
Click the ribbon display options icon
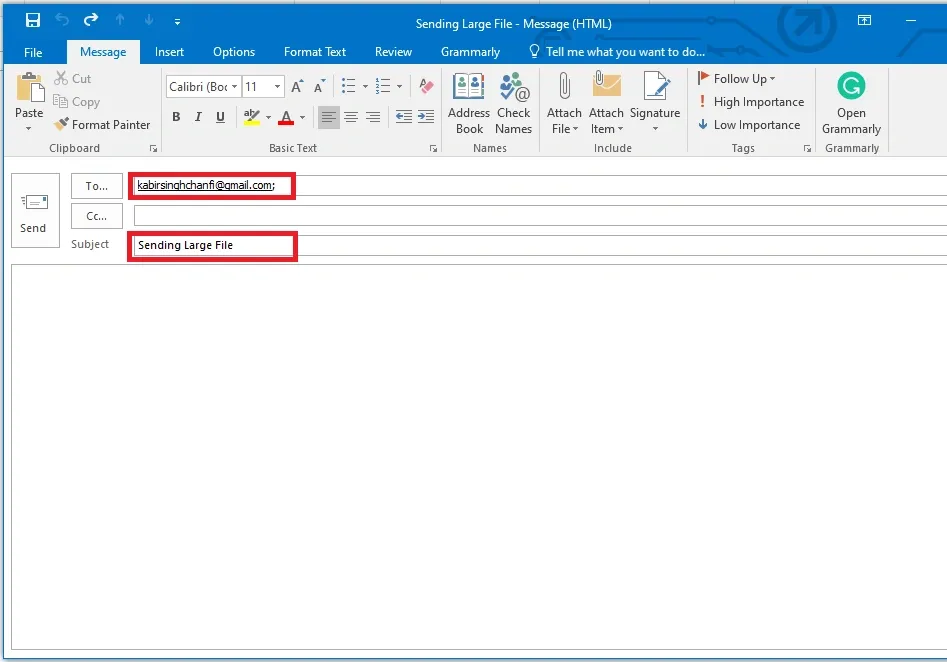click(864, 21)
